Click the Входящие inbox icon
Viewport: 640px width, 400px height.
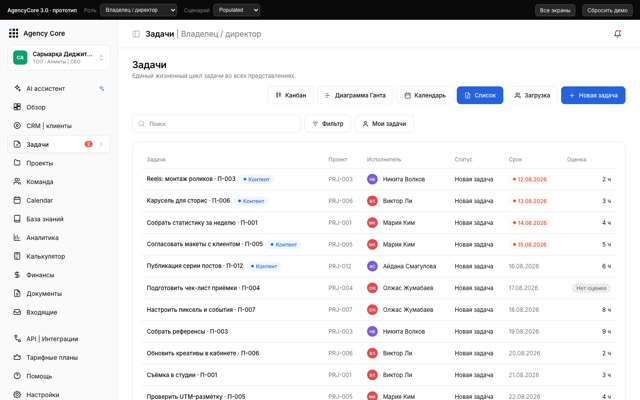(x=17, y=312)
